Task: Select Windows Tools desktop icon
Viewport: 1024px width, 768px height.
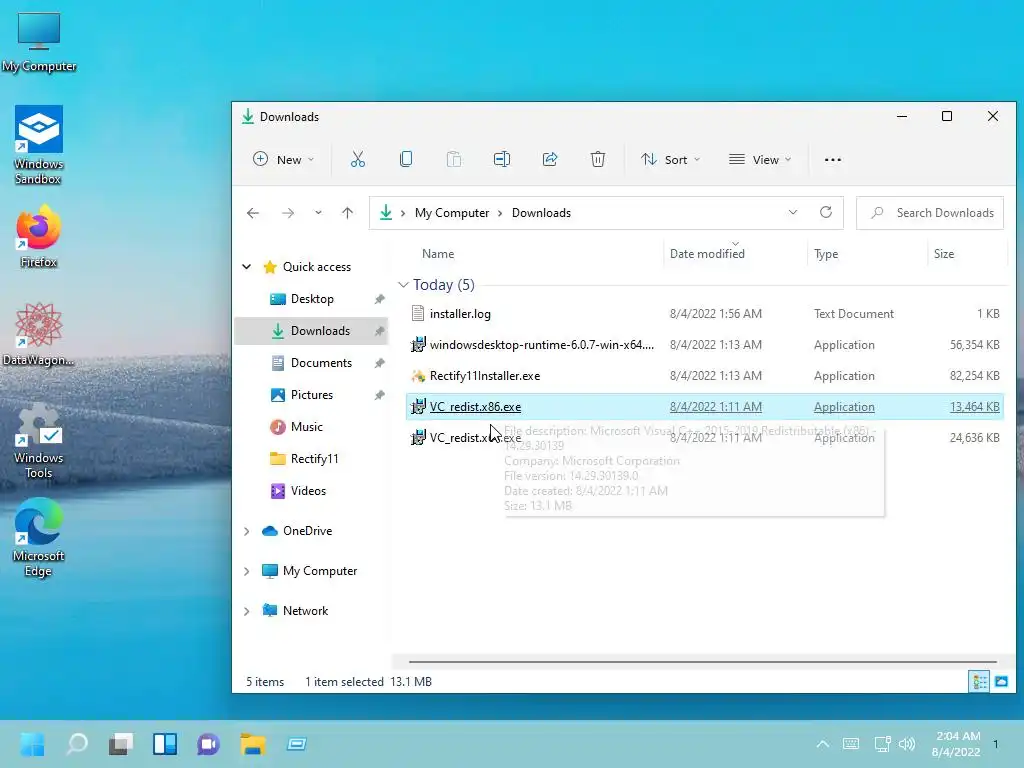Action: point(39,440)
